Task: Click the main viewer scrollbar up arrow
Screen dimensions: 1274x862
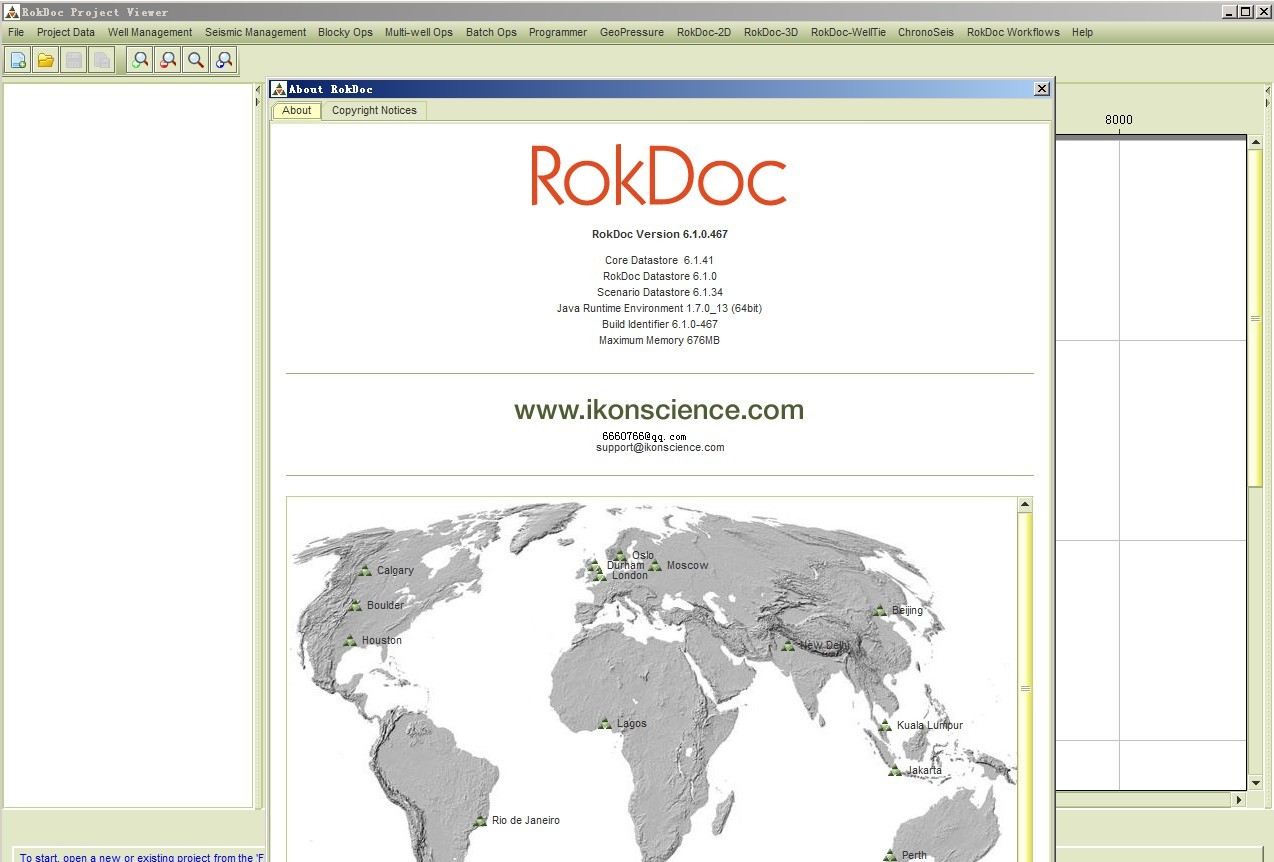Action: pos(1255,143)
